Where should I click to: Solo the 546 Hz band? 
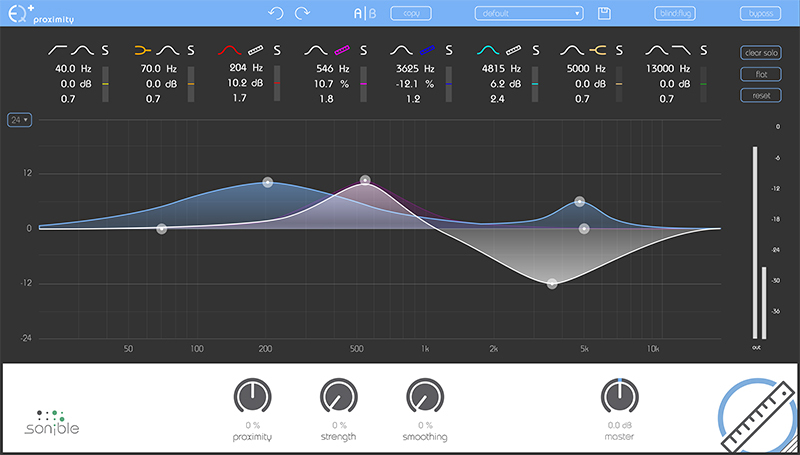pyautogui.click(x=364, y=49)
